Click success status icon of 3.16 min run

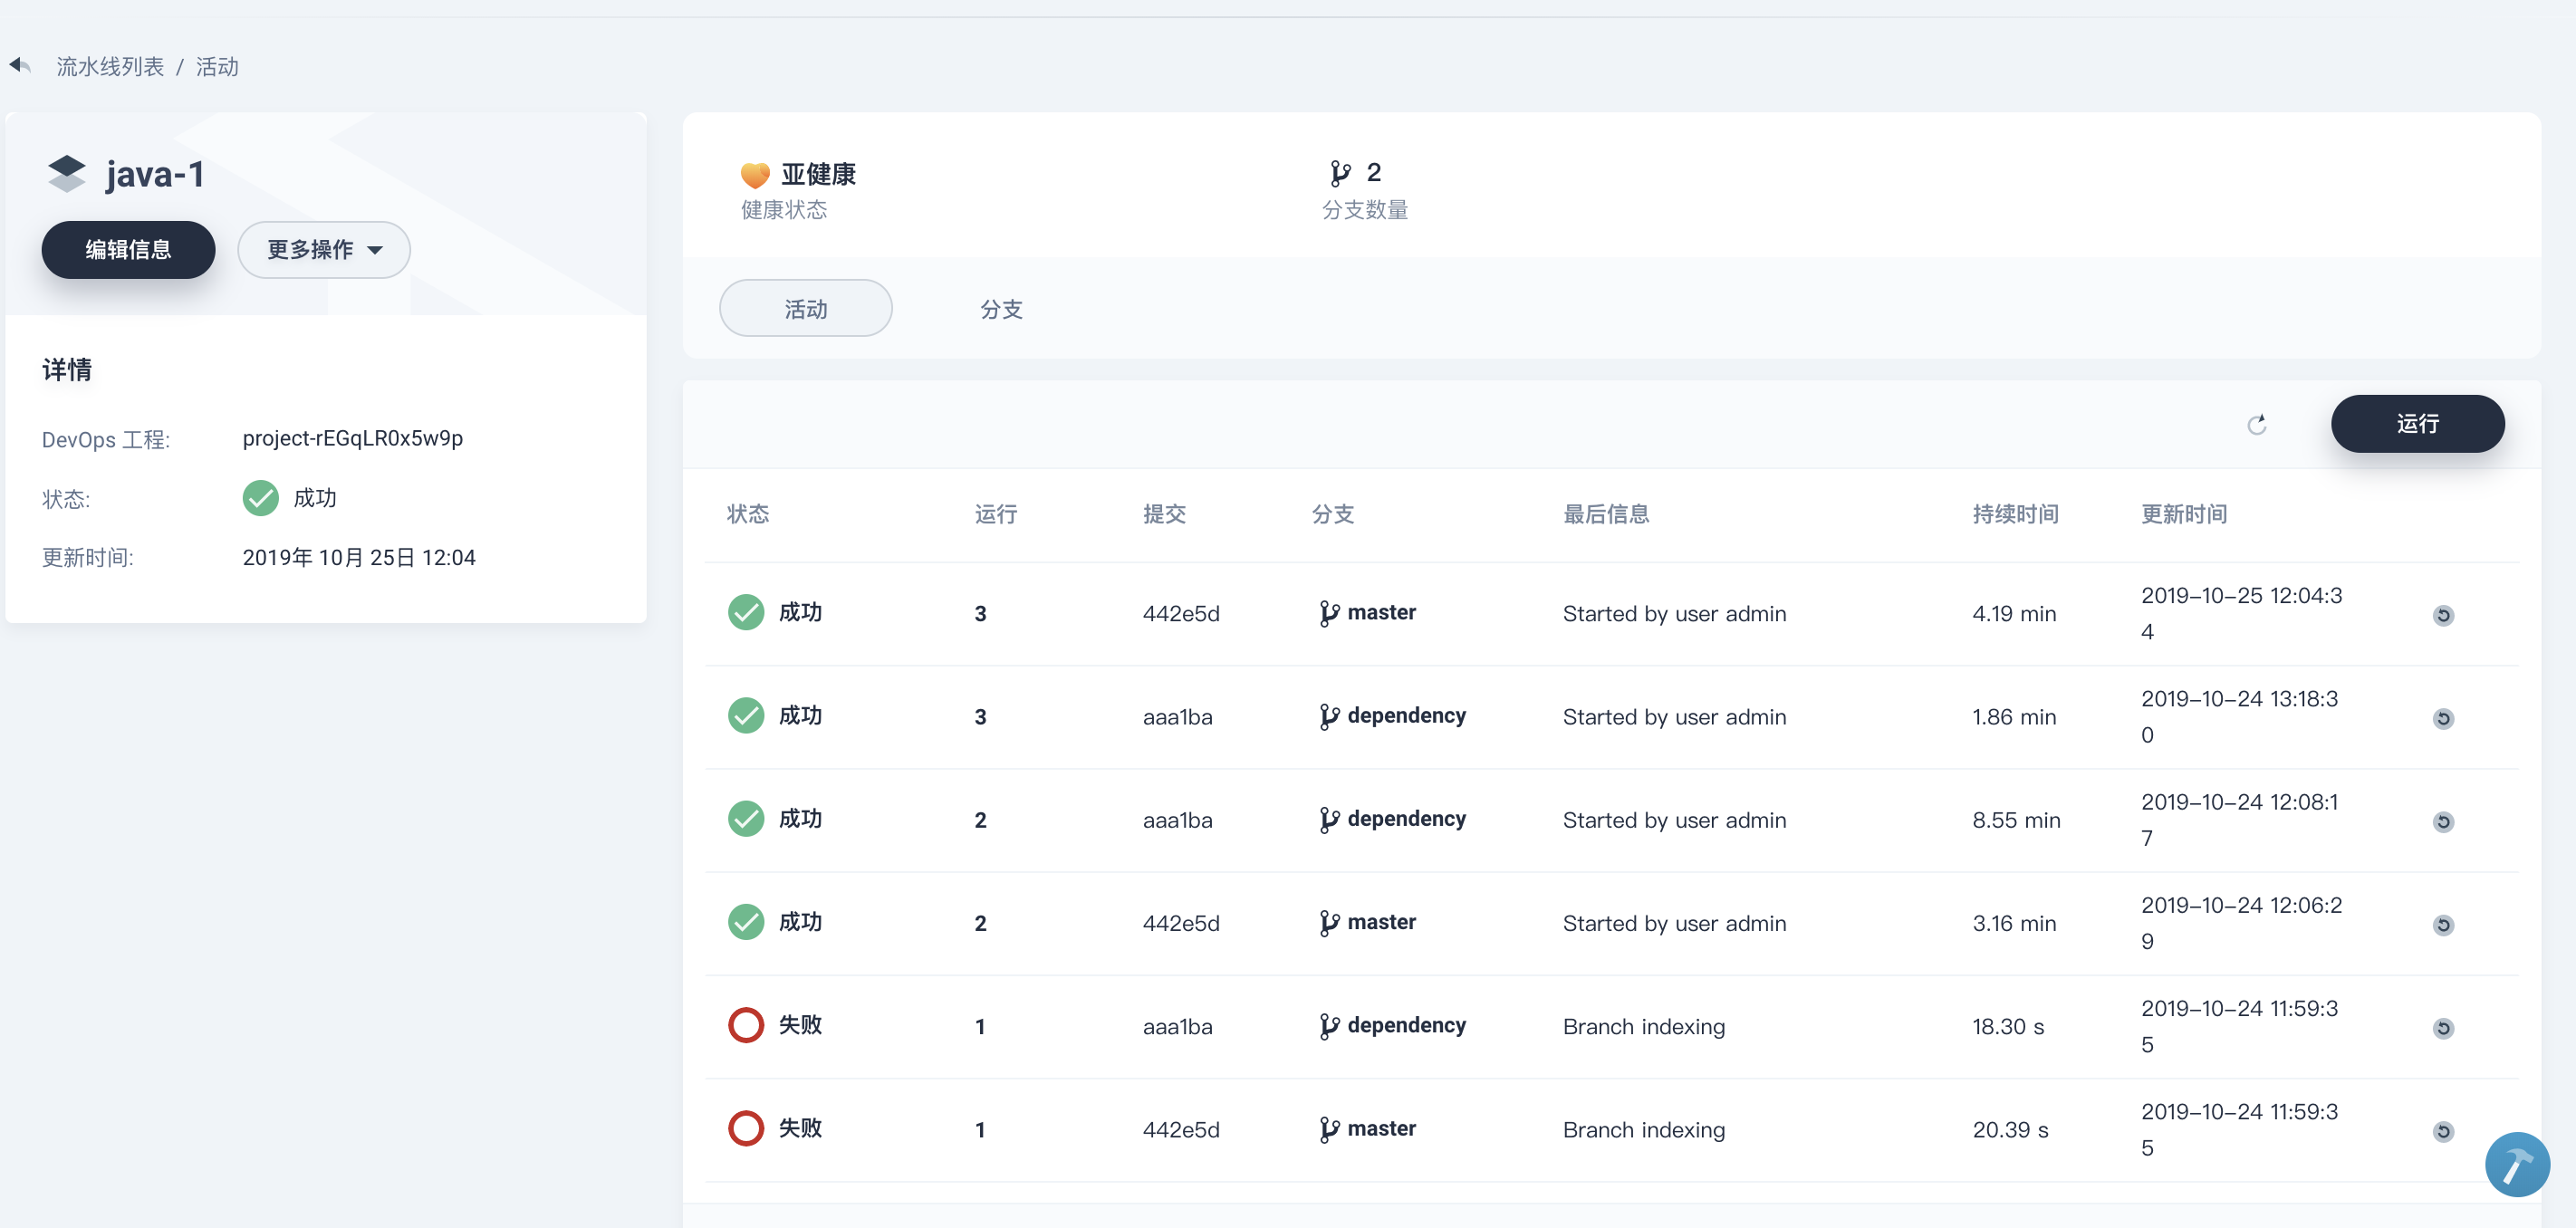(746, 922)
